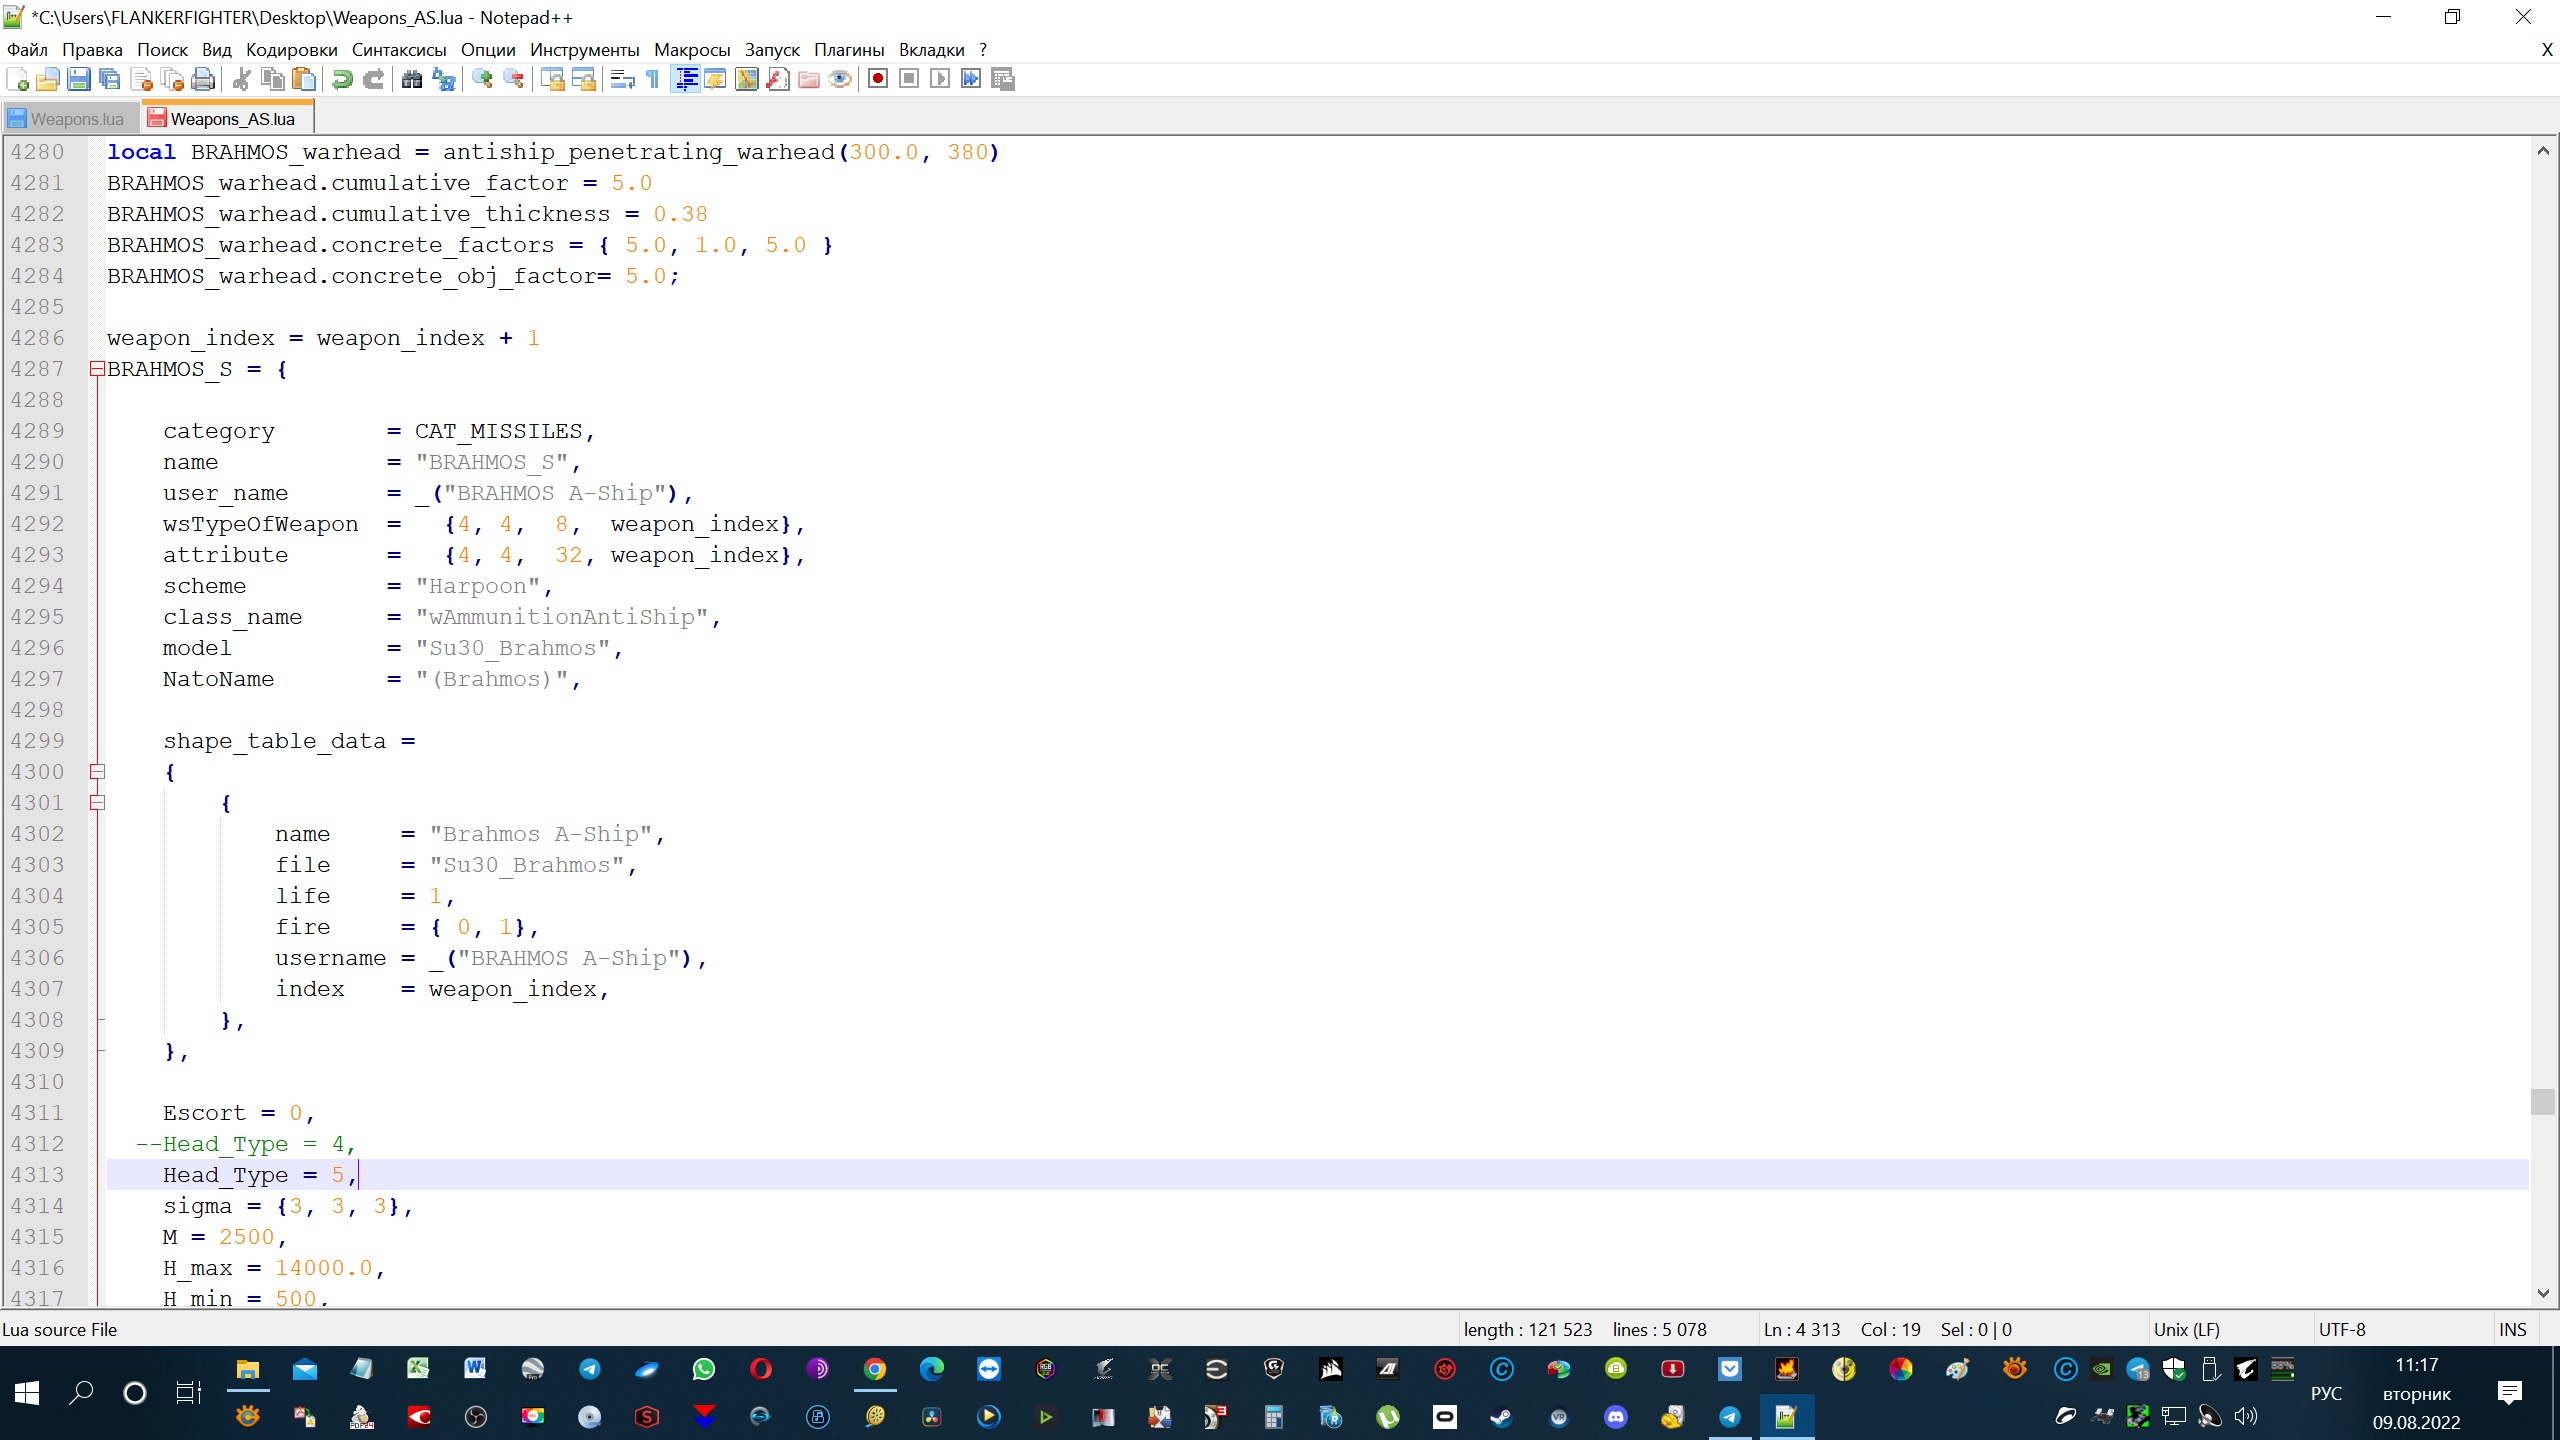The height and width of the screenshot is (1440, 2560).
Task: Toggle show all characters pilcrow icon
Action: click(x=653, y=79)
